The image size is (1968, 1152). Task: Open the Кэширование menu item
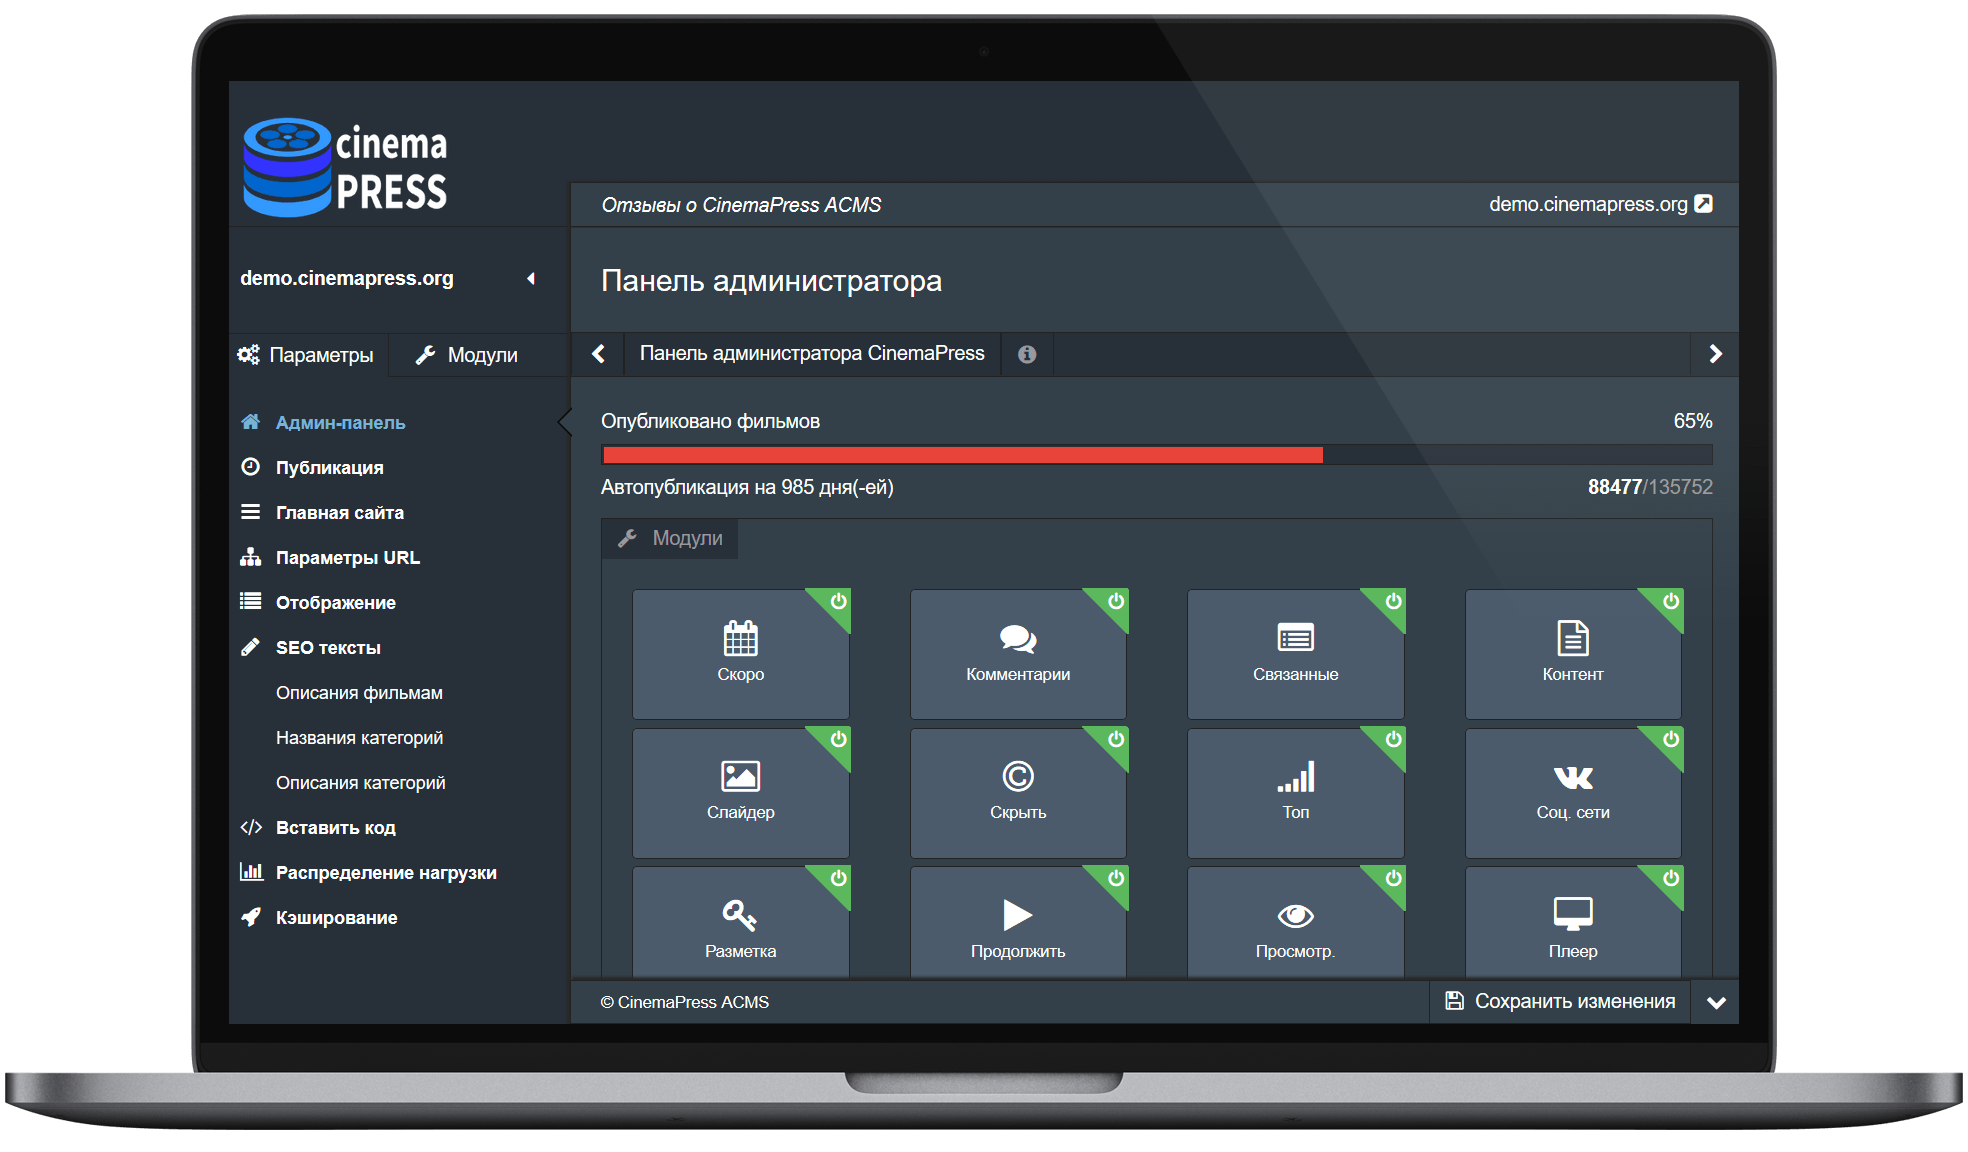[318, 918]
